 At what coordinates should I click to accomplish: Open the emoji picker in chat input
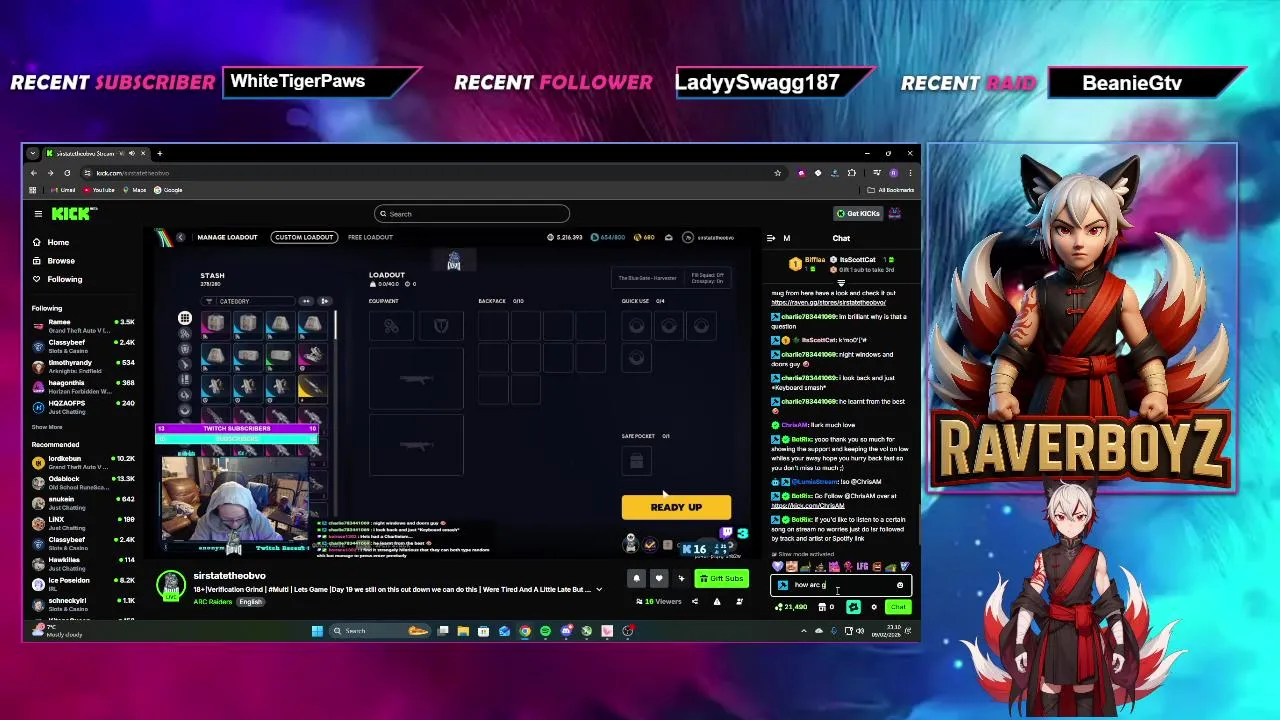[x=900, y=585]
